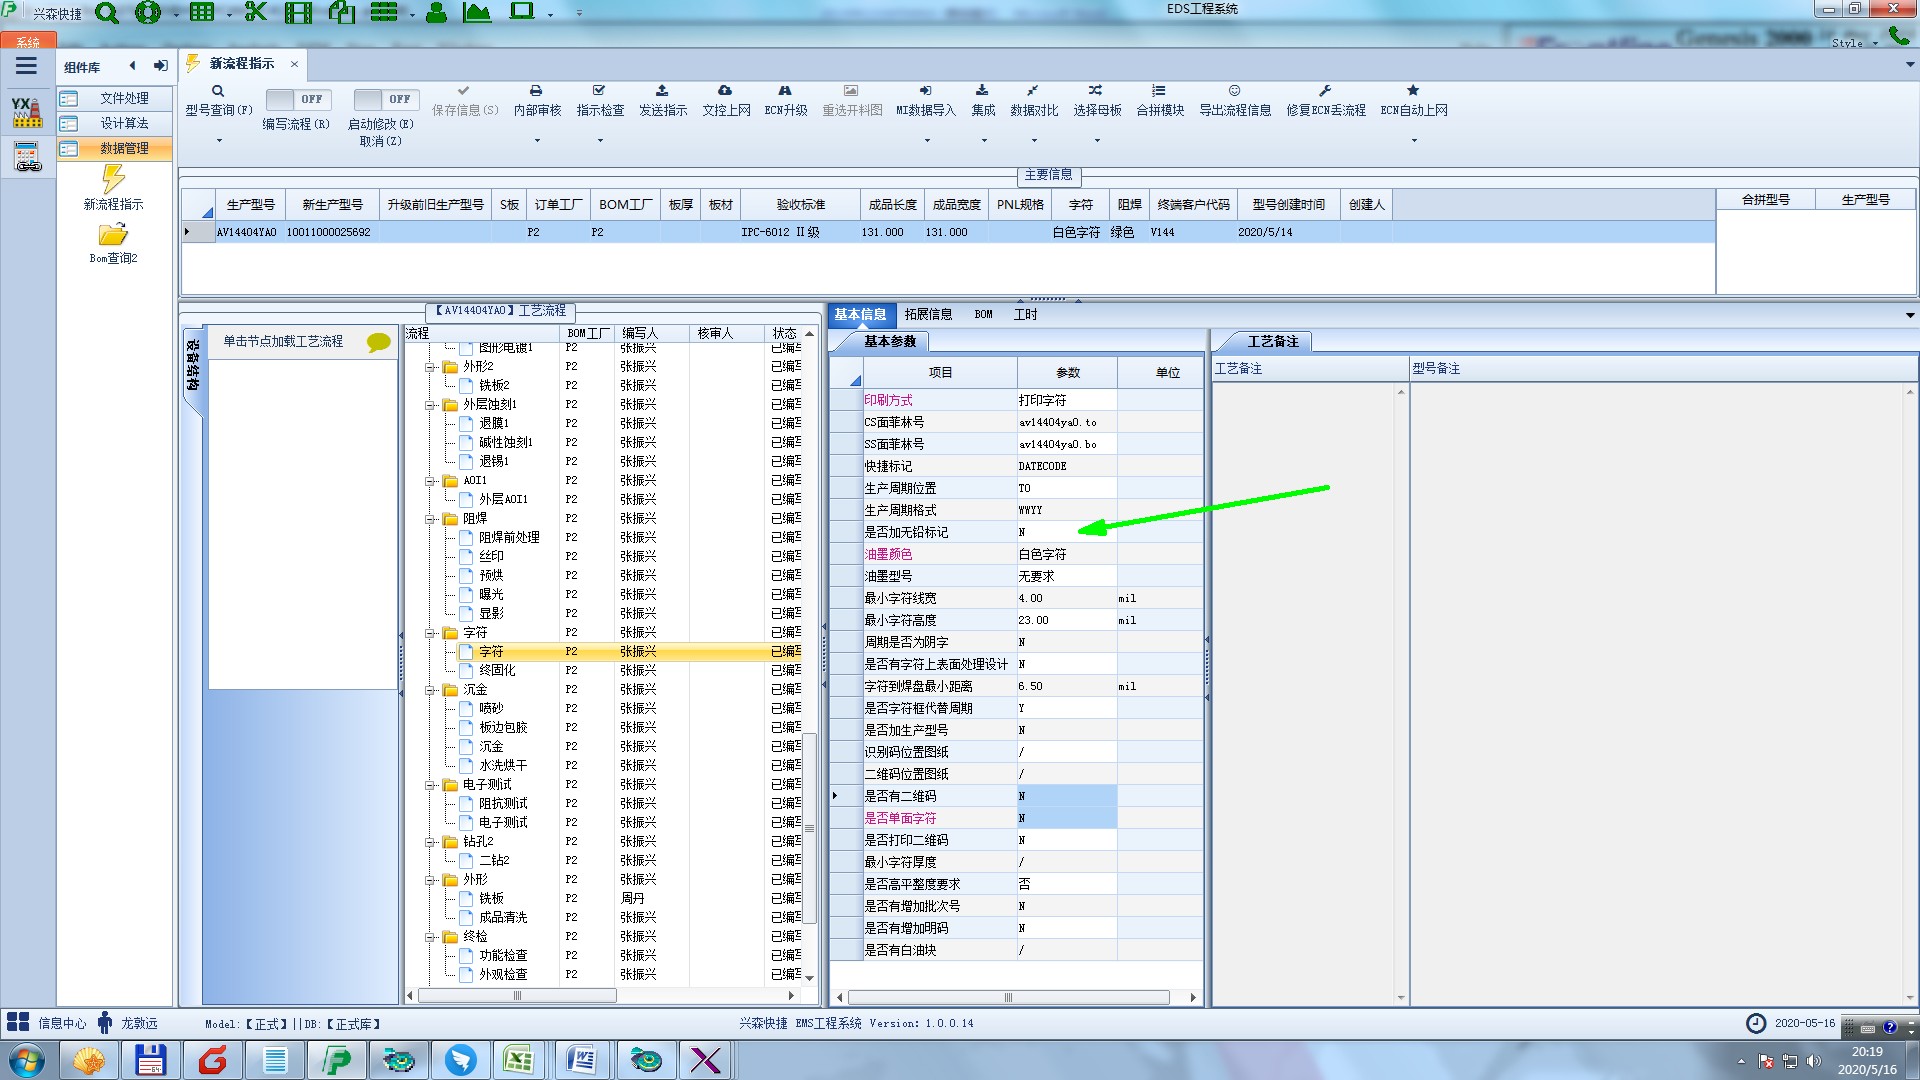The width and height of the screenshot is (1920, 1080).
Task: Select the 新流程指示 document tab
Action: pyautogui.click(x=242, y=63)
